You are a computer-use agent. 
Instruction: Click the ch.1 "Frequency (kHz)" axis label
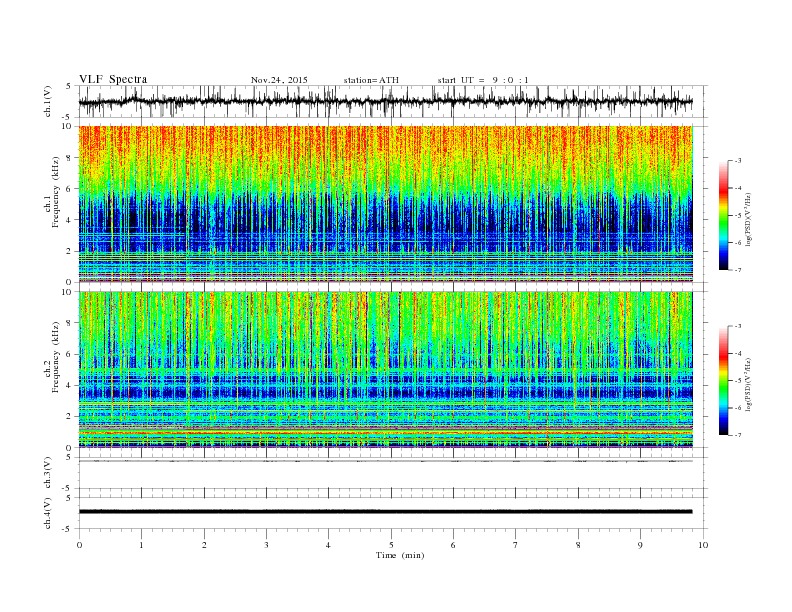(56, 192)
